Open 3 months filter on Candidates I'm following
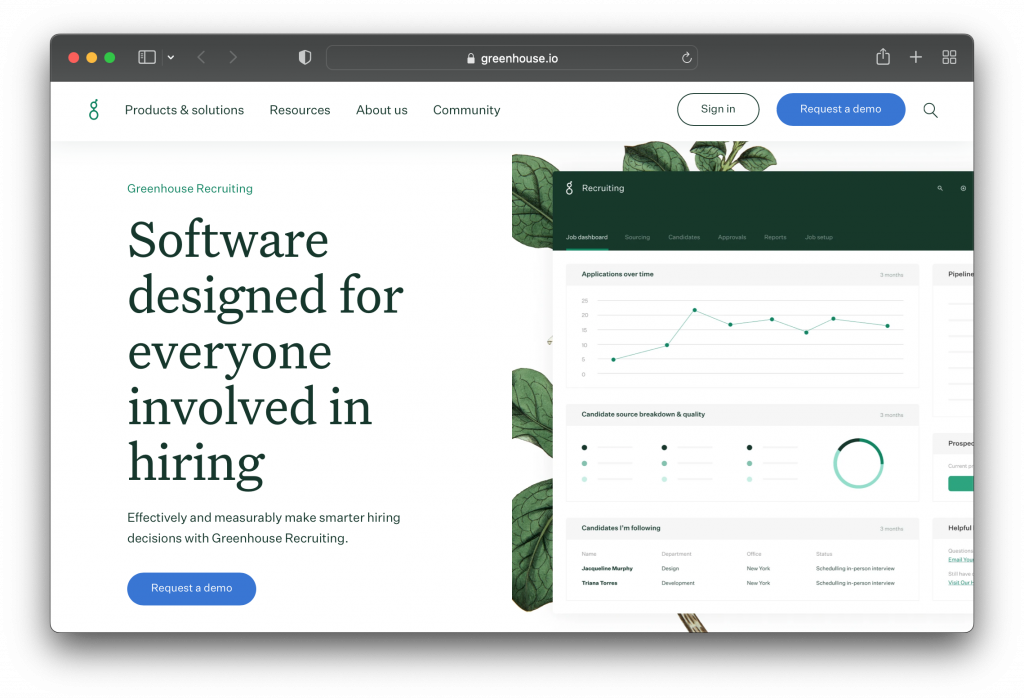The height and width of the screenshot is (699, 1024). tap(891, 528)
